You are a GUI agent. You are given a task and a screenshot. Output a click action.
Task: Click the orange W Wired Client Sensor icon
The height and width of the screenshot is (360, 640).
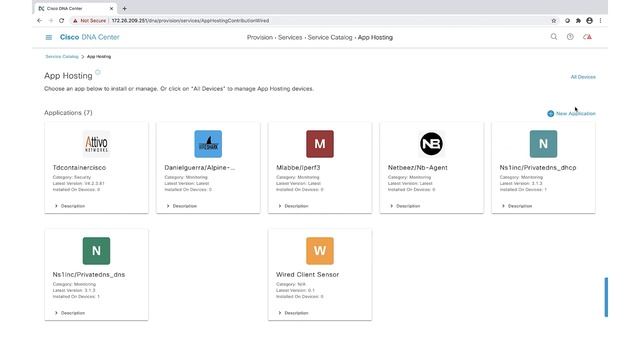tap(320, 251)
